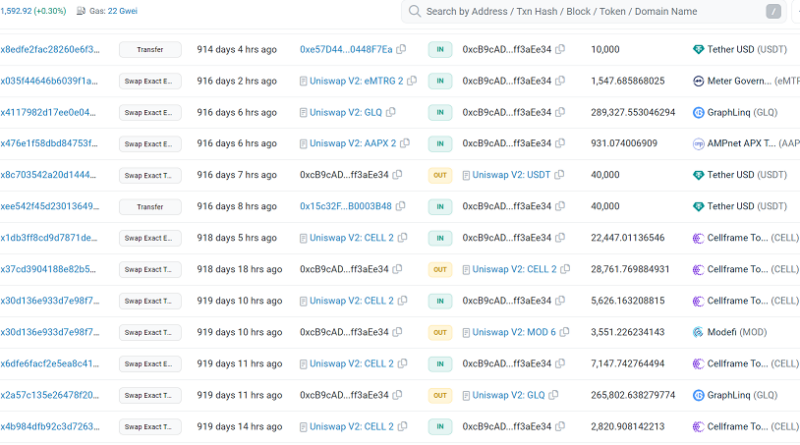Viewport: 800px width, 445px height.
Task: Open transaction hash starting x4117982d17ee0e04
Action: coord(49,113)
